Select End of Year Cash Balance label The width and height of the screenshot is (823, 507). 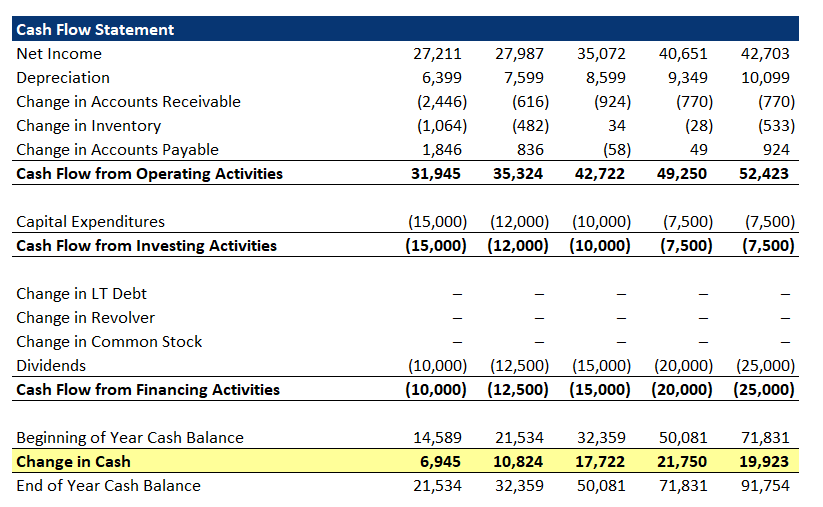click(109, 486)
